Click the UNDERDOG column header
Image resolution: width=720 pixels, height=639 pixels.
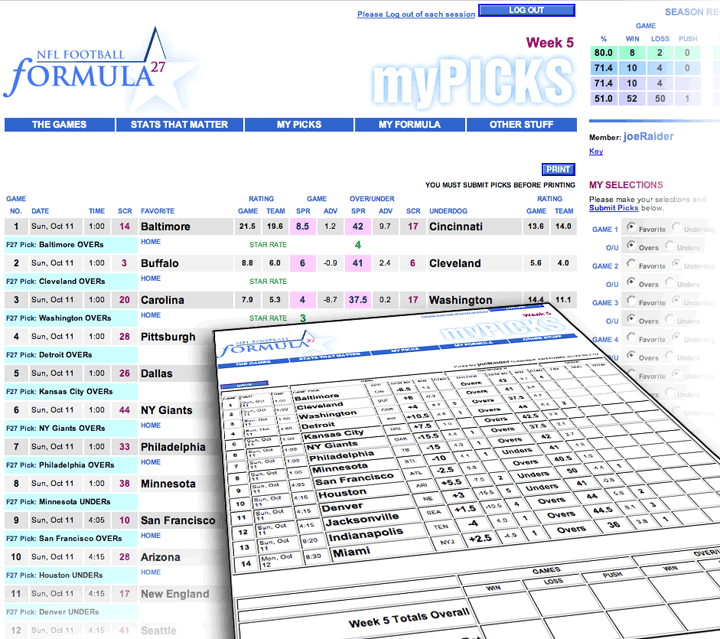(x=448, y=211)
